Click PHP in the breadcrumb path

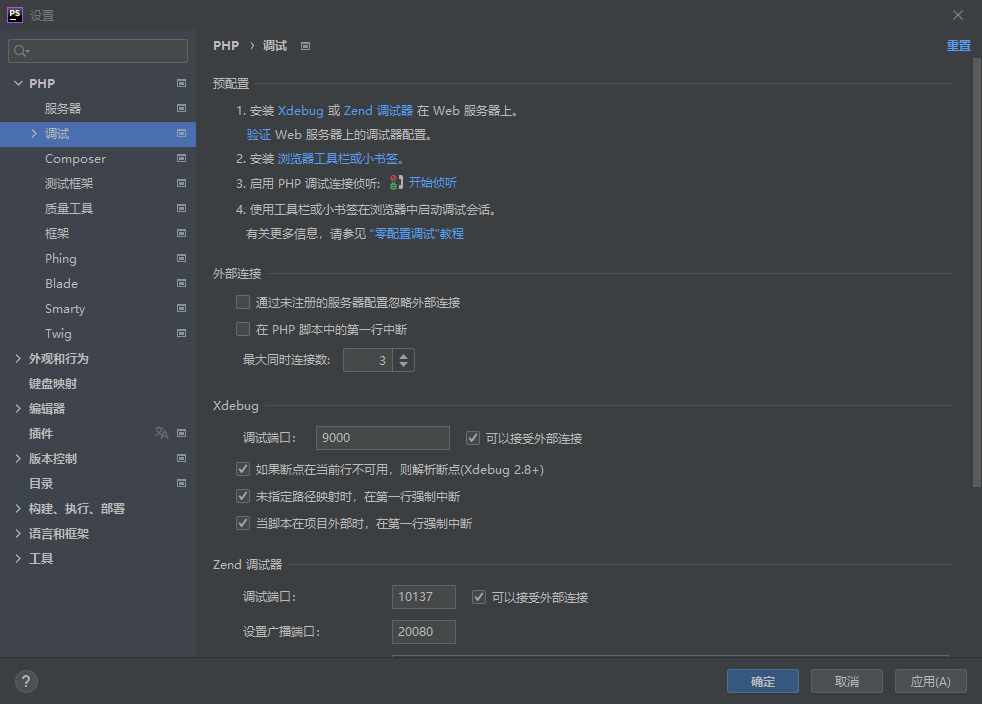point(225,45)
